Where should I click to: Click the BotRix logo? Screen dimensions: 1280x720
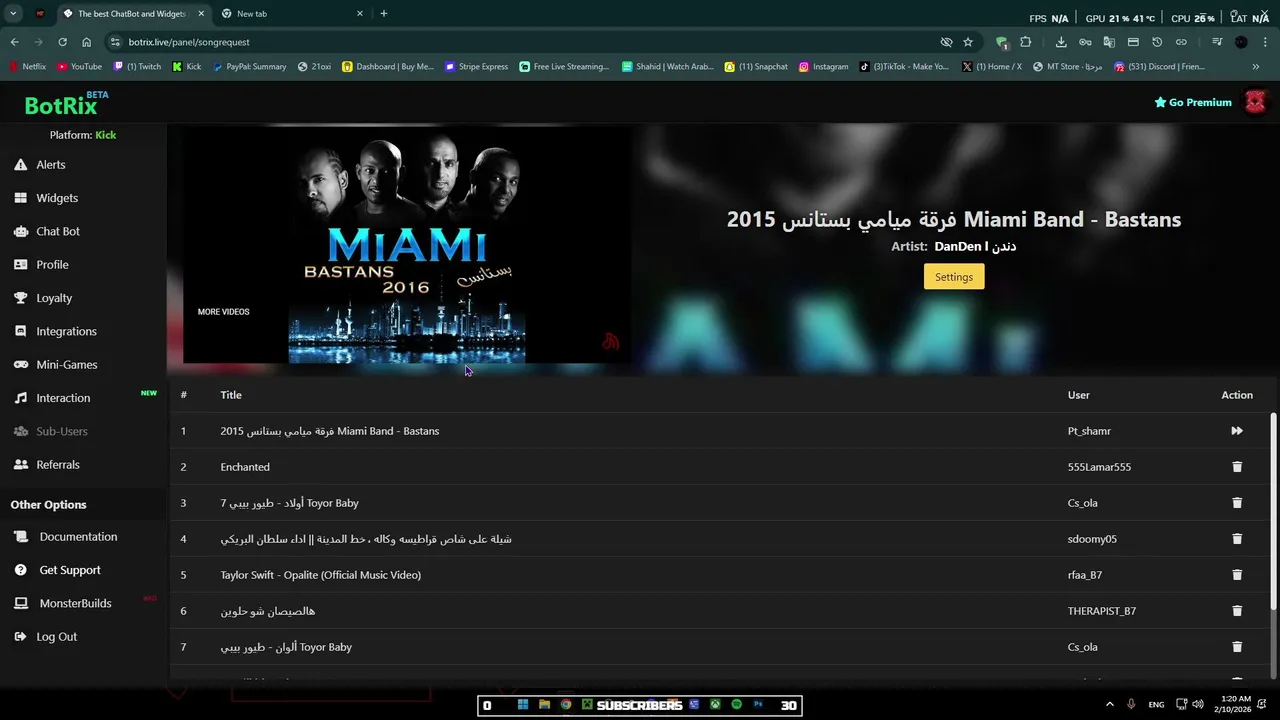pyautogui.click(x=60, y=105)
